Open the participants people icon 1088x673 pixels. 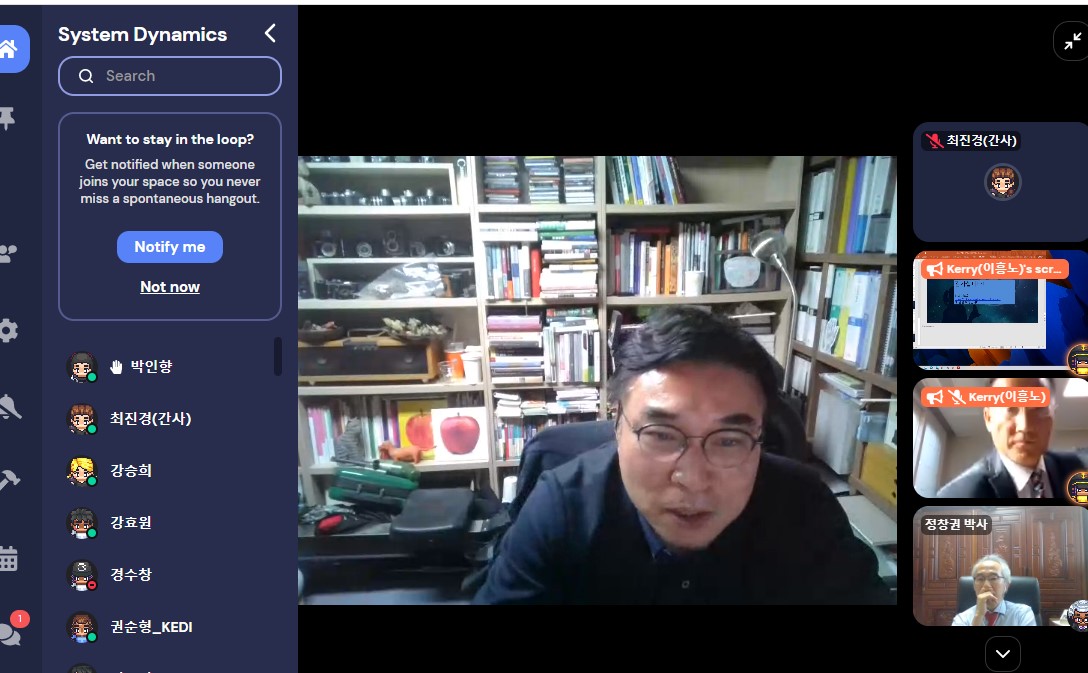[10, 254]
